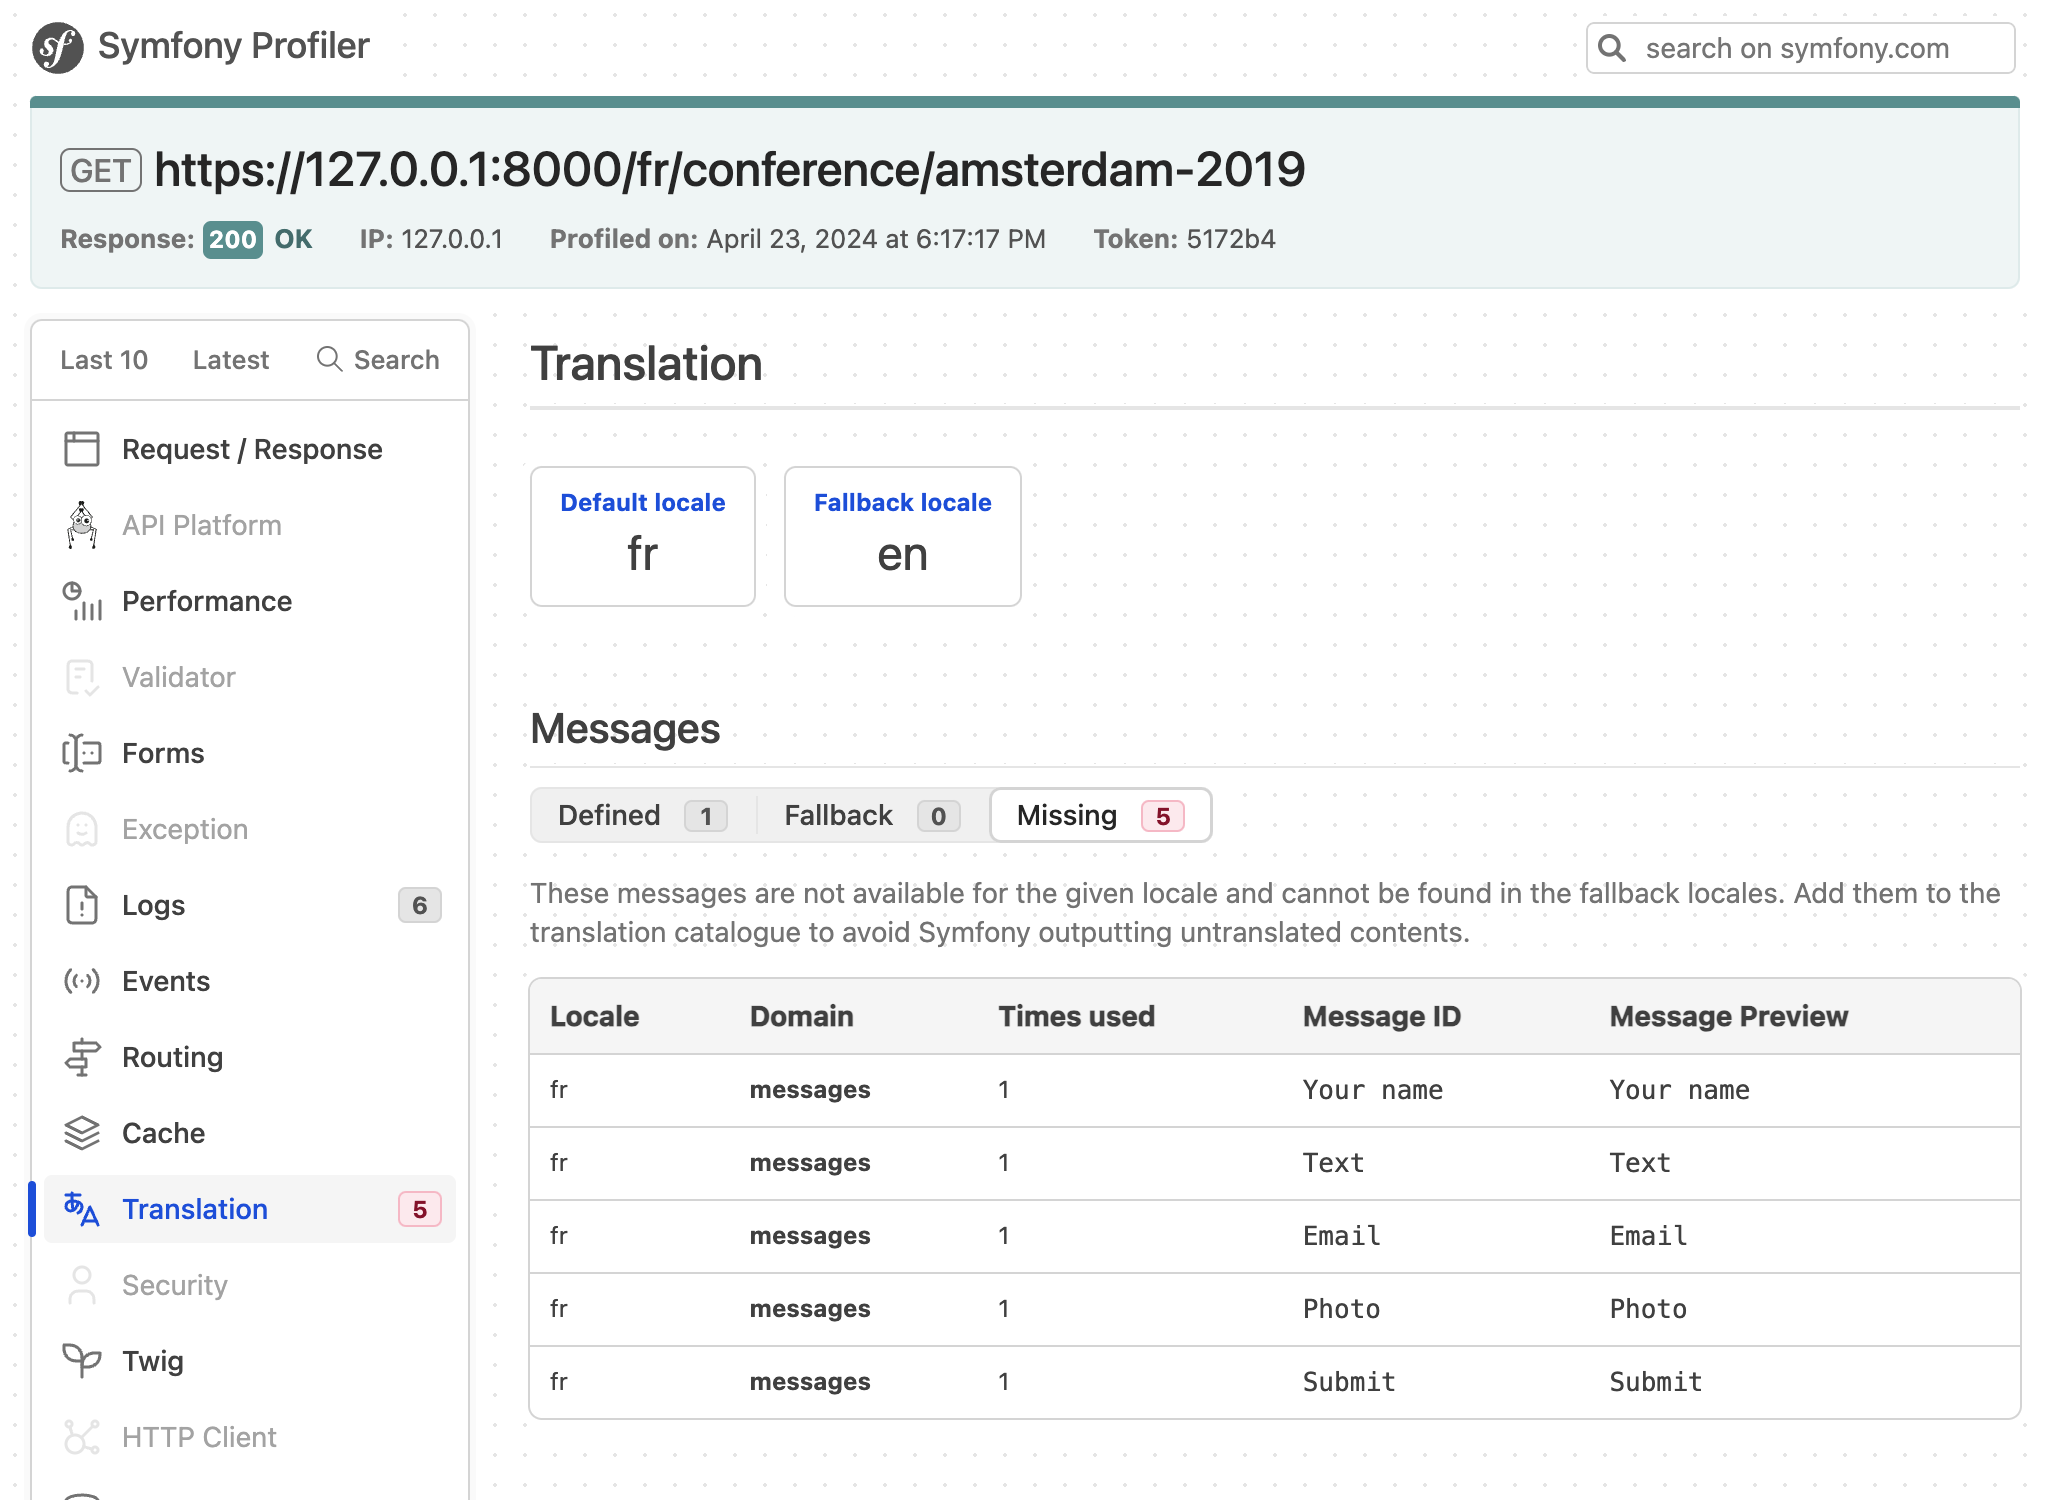Click the Forms panel icon
Image resolution: width=2050 pixels, height=1500 pixels.
click(82, 753)
